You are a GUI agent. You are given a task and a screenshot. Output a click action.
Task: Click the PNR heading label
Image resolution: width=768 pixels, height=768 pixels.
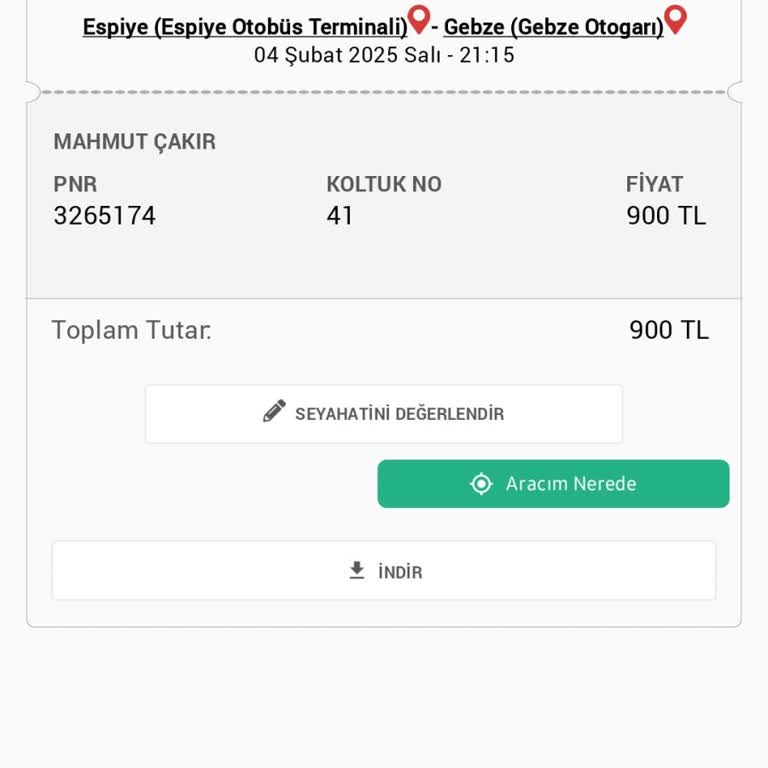[75, 184]
